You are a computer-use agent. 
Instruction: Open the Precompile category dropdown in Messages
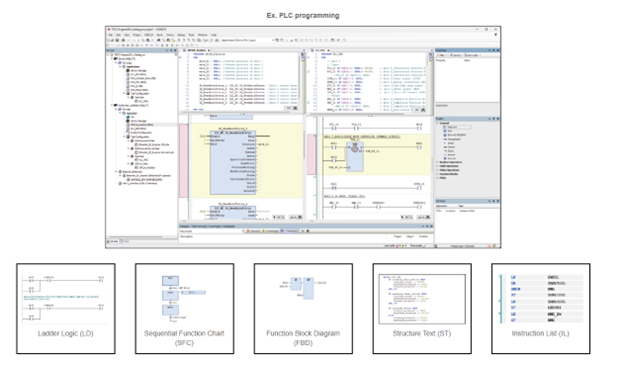211,231
